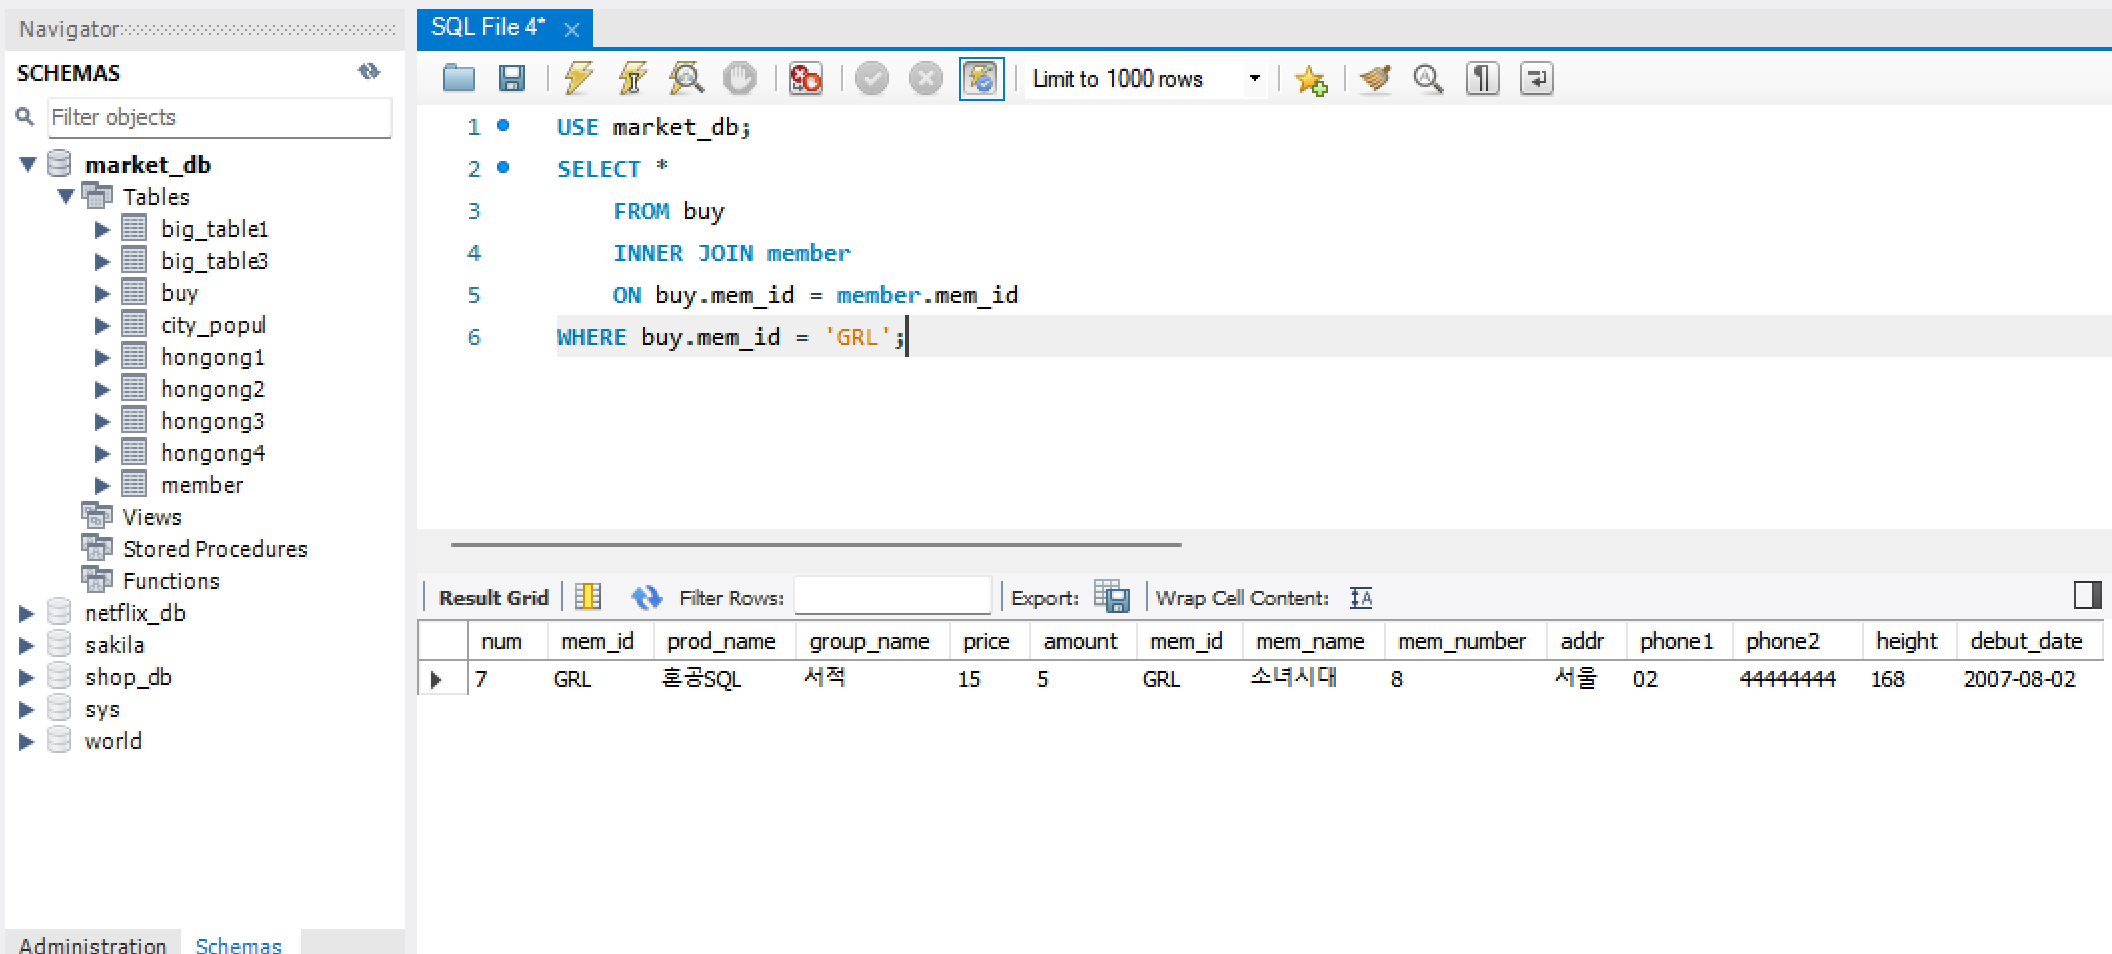This screenshot has height=954, width=2112.
Task: Save the current SQL script
Action: [x=512, y=78]
